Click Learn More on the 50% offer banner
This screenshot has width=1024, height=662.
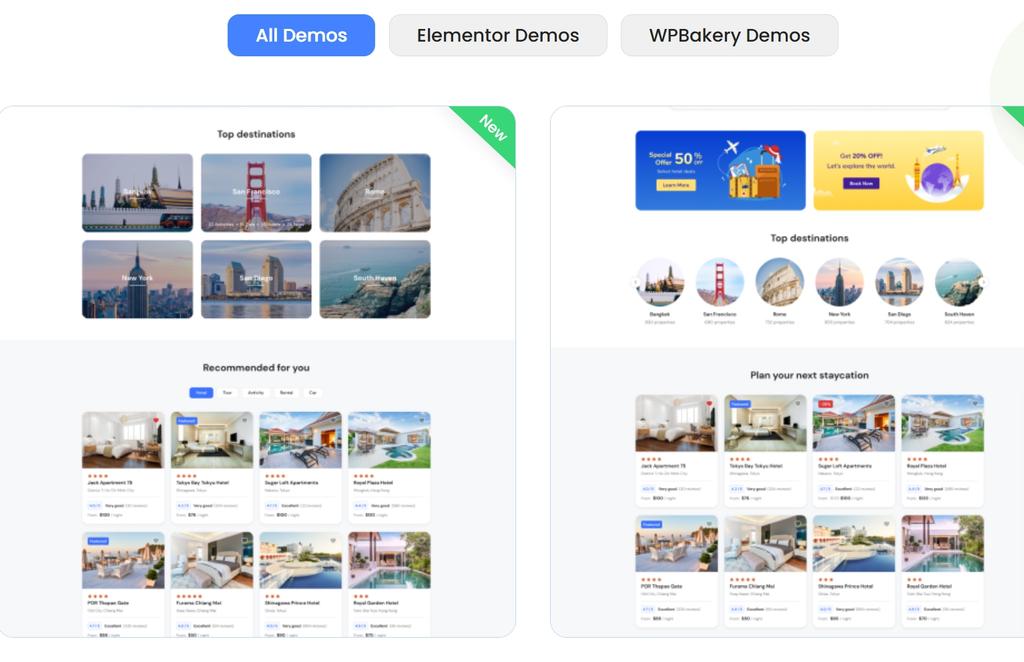click(676, 185)
